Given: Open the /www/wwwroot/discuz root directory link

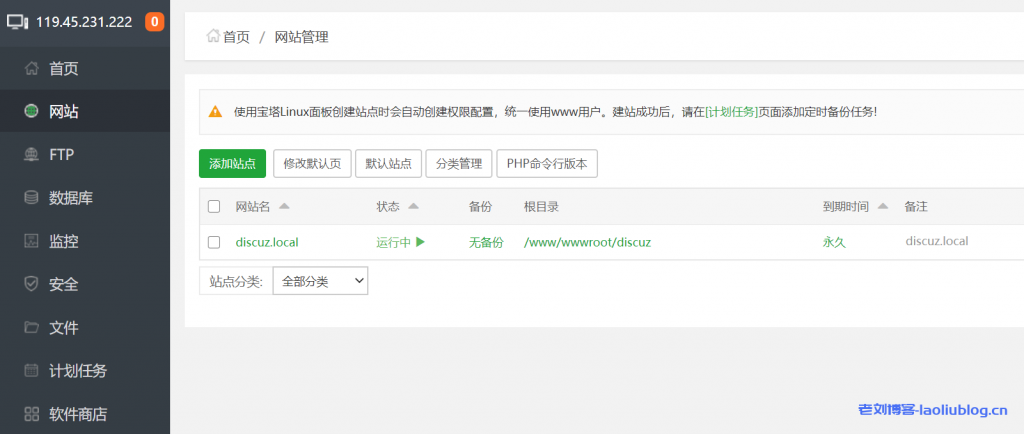Looking at the screenshot, I should tap(587, 242).
